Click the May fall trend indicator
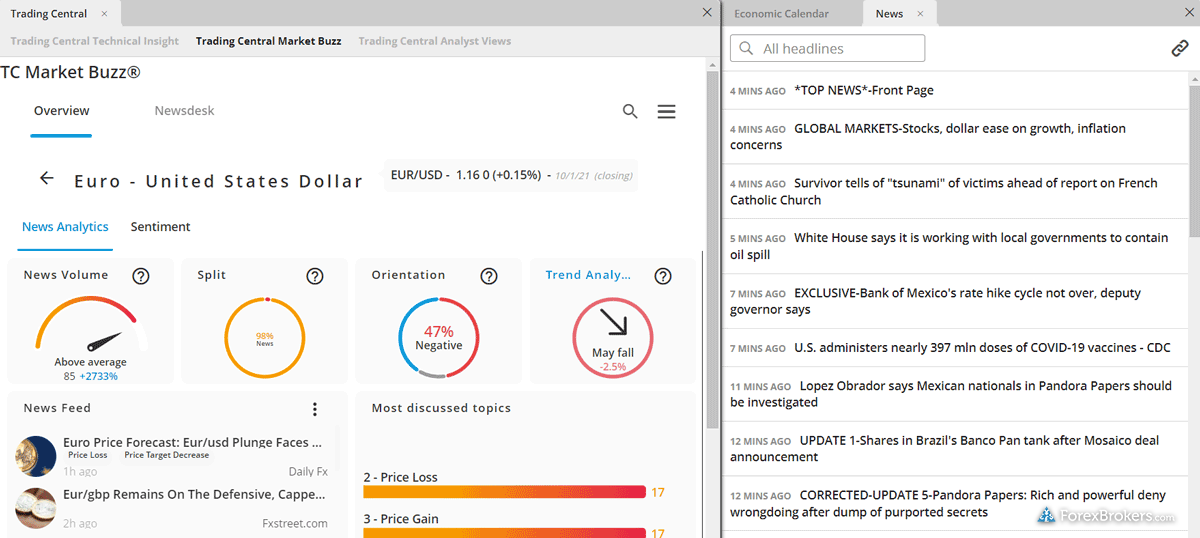 click(x=612, y=337)
